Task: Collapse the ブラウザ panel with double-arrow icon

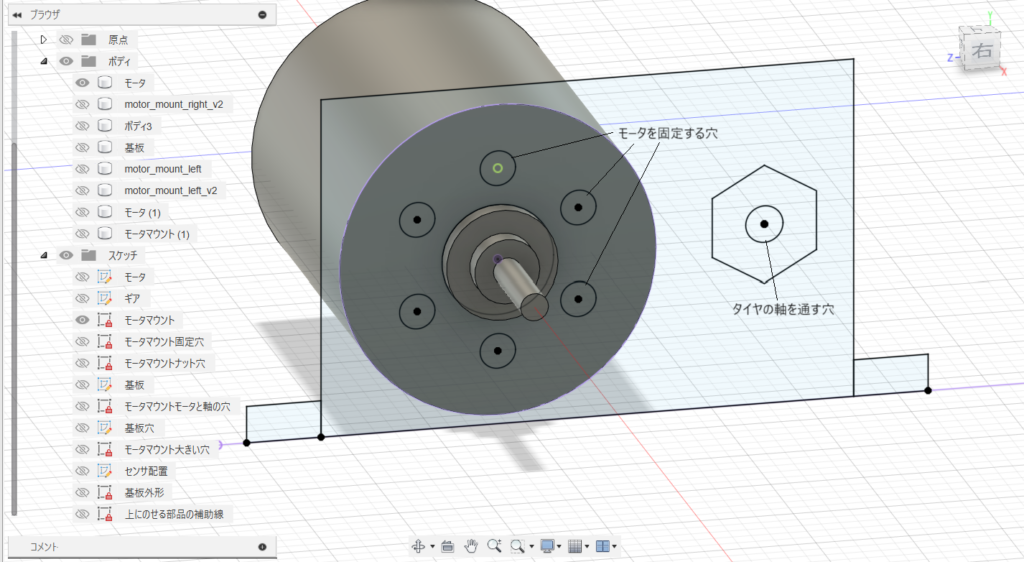Action: 17,14
